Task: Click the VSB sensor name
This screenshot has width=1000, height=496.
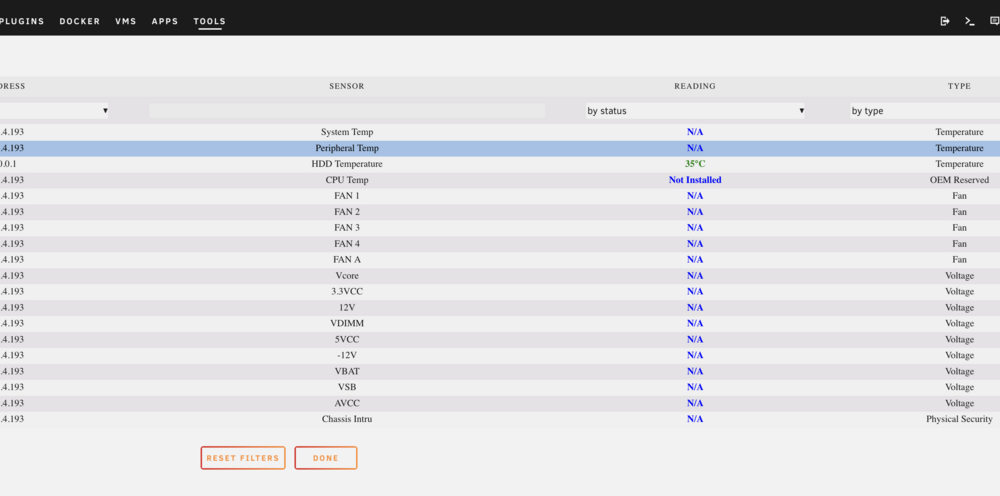Action: pos(347,387)
